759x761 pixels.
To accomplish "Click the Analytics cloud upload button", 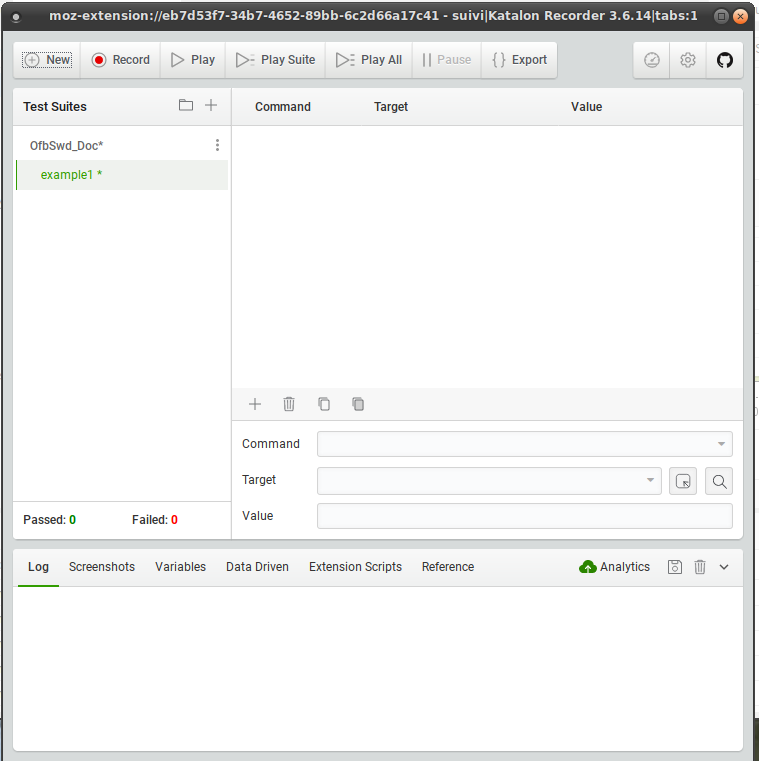I will pos(614,567).
